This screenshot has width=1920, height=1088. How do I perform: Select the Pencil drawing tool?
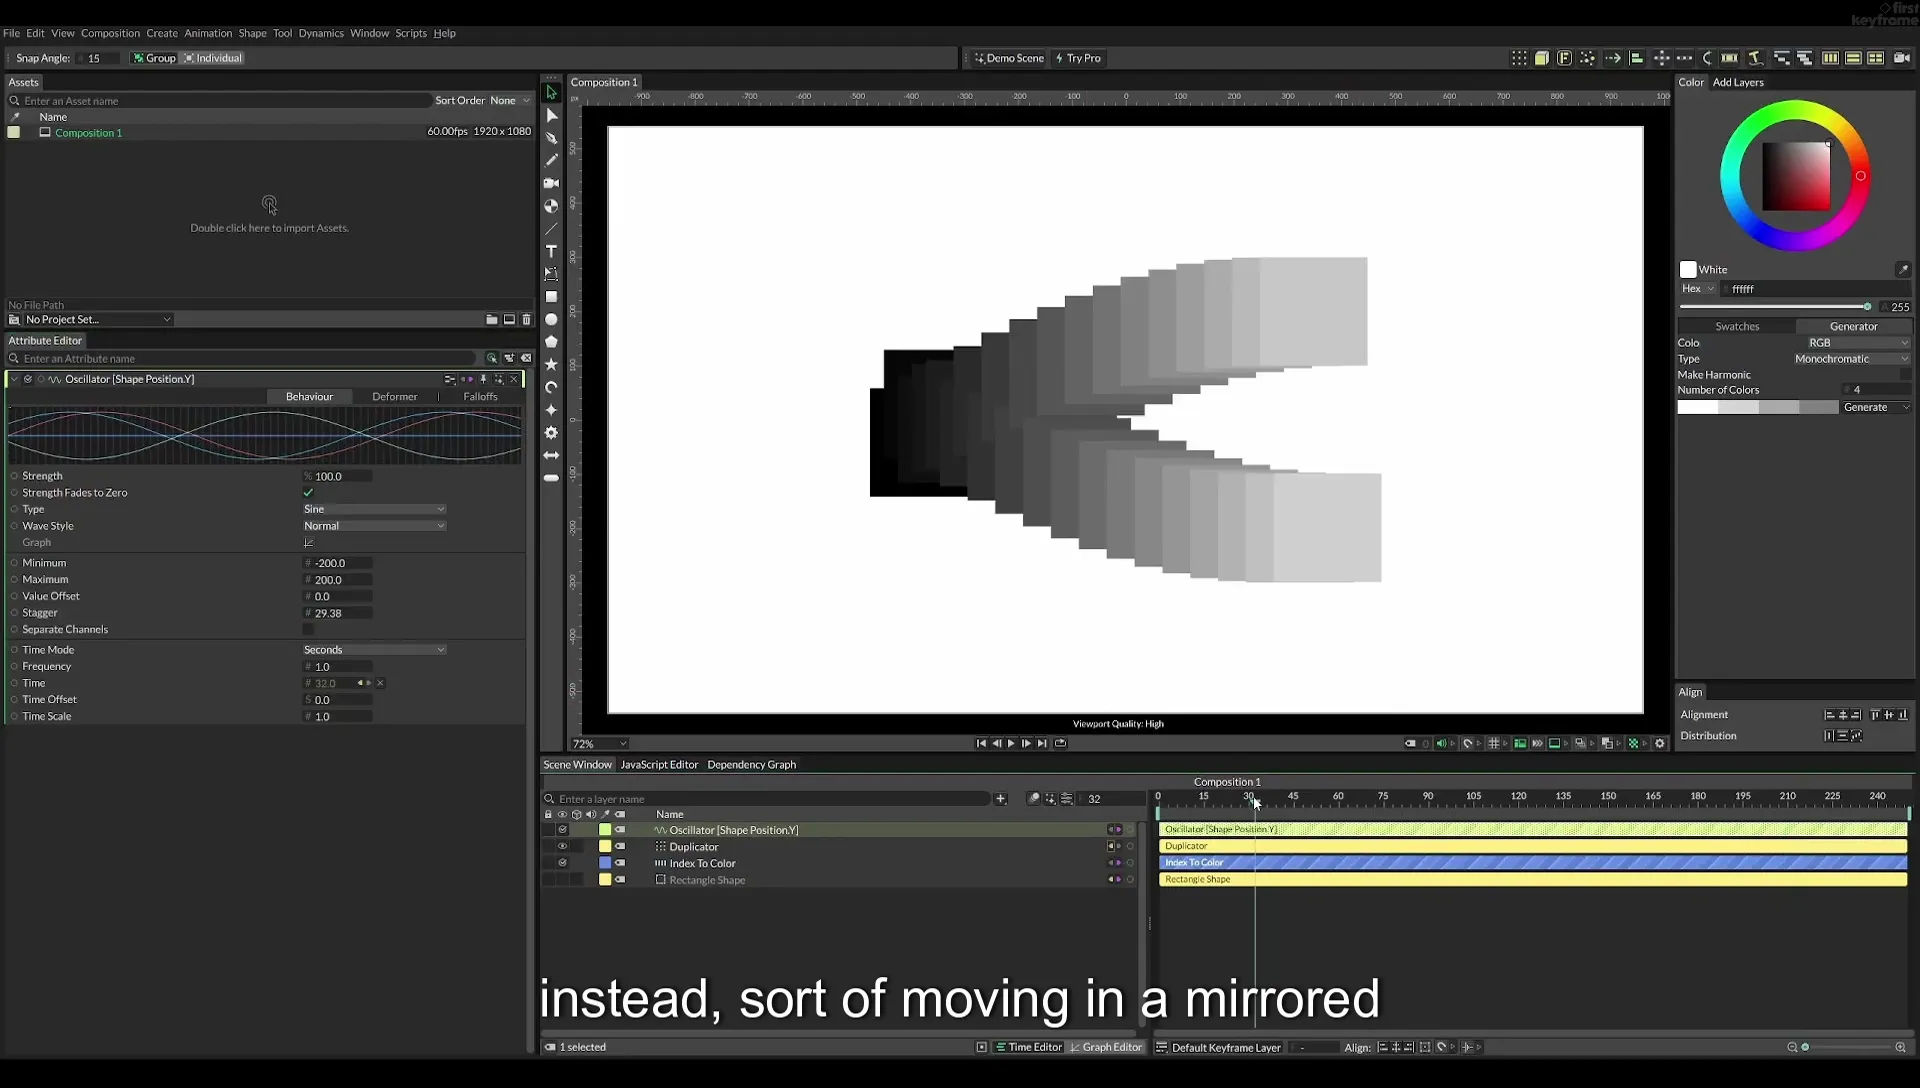pos(551,160)
